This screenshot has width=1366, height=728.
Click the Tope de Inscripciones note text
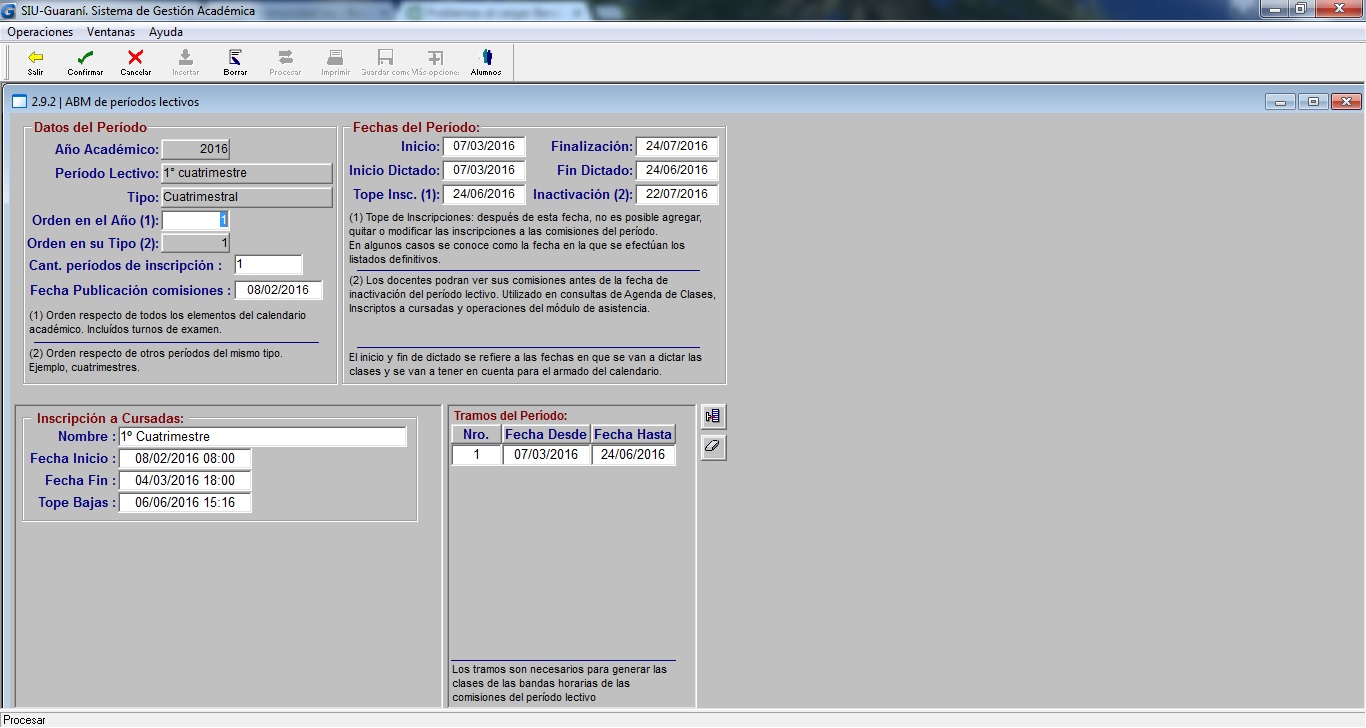(525, 238)
